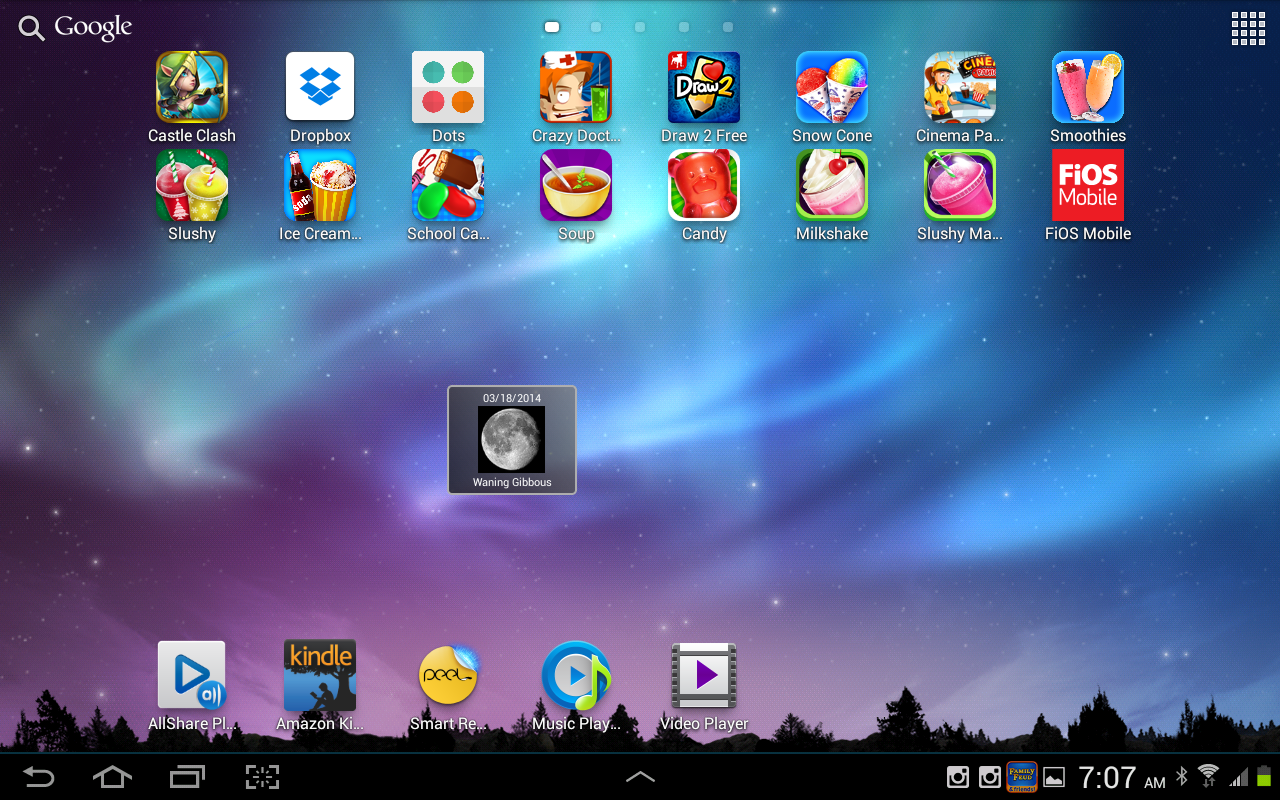Open the Snow Cone app
Screen dimensions: 1280x800
pyautogui.click(x=832, y=88)
